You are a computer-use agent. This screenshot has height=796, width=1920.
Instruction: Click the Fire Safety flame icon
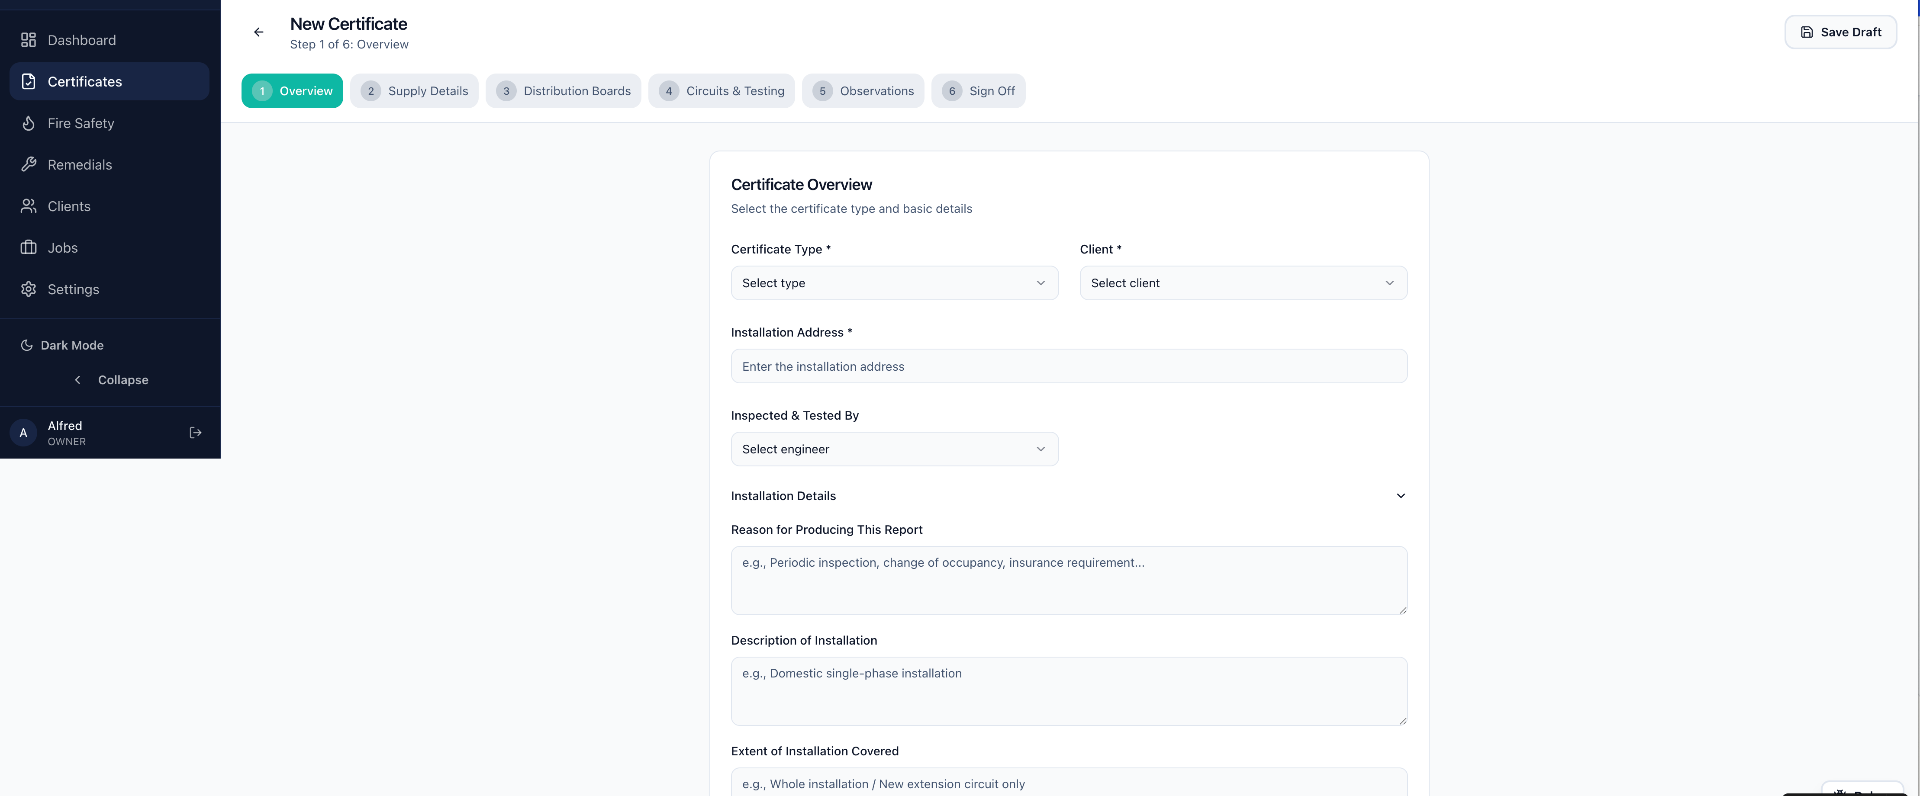click(x=28, y=123)
